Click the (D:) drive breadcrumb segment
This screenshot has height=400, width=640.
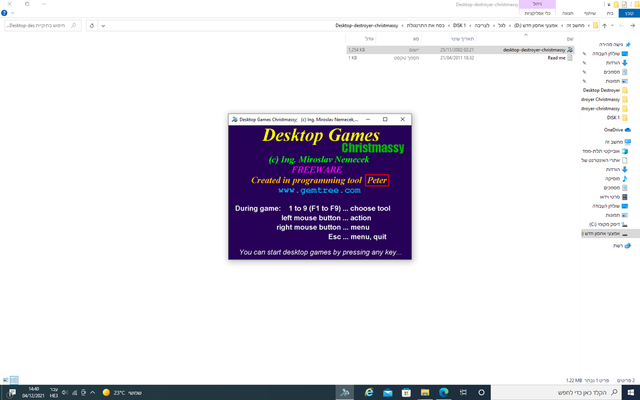[x=536, y=25]
